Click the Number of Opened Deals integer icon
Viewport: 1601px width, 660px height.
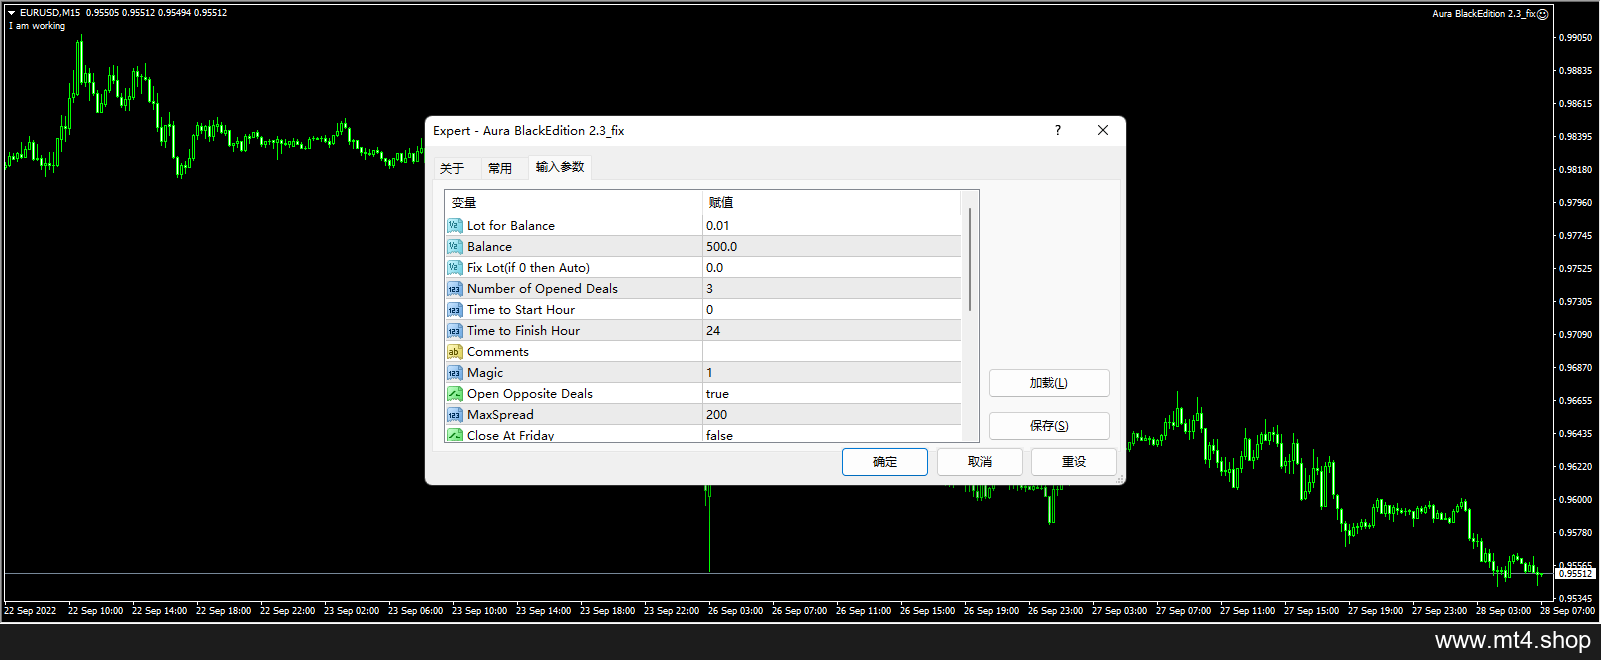(x=454, y=289)
